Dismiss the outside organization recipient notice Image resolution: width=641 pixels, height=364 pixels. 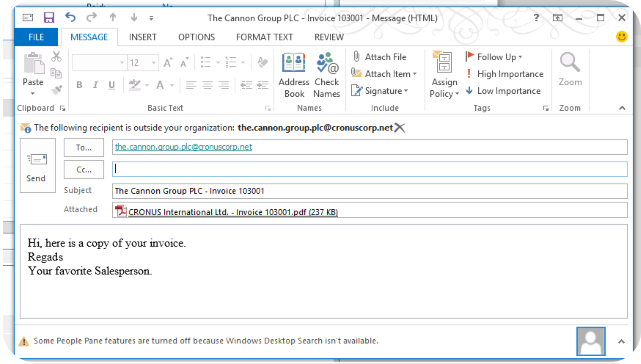400,128
